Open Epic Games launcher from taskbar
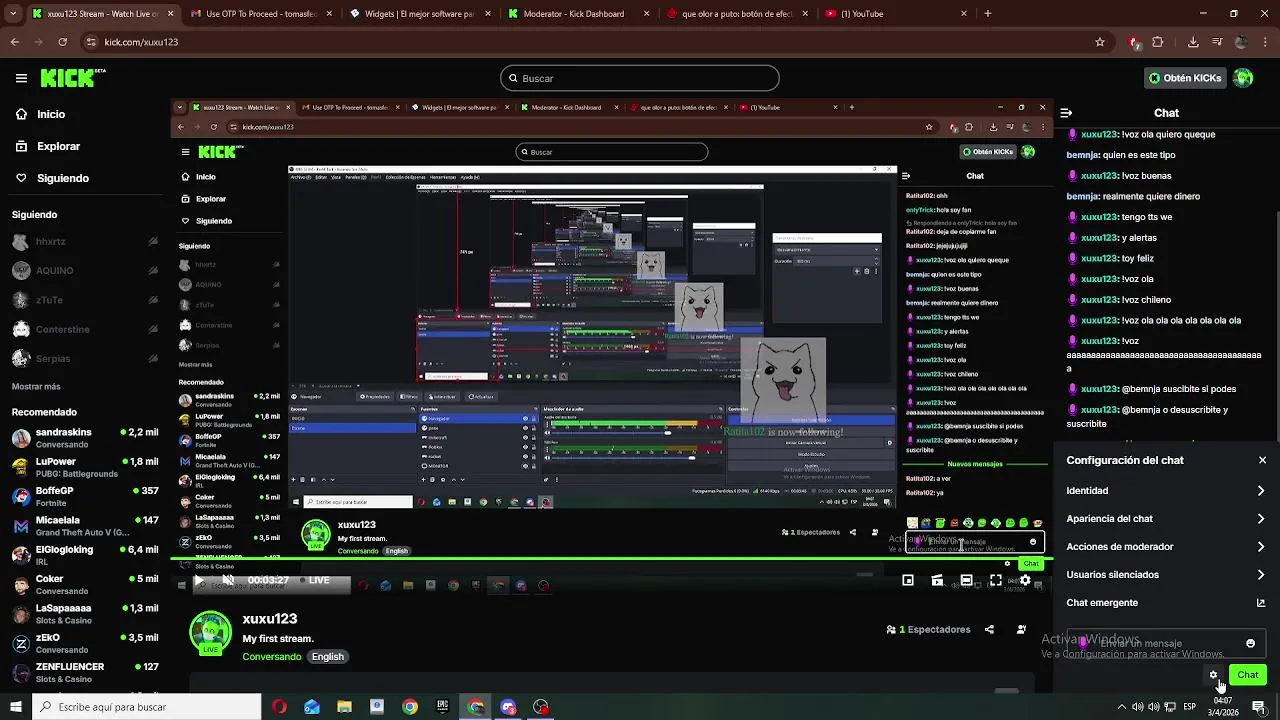The image size is (1280, 720). point(443,707)
